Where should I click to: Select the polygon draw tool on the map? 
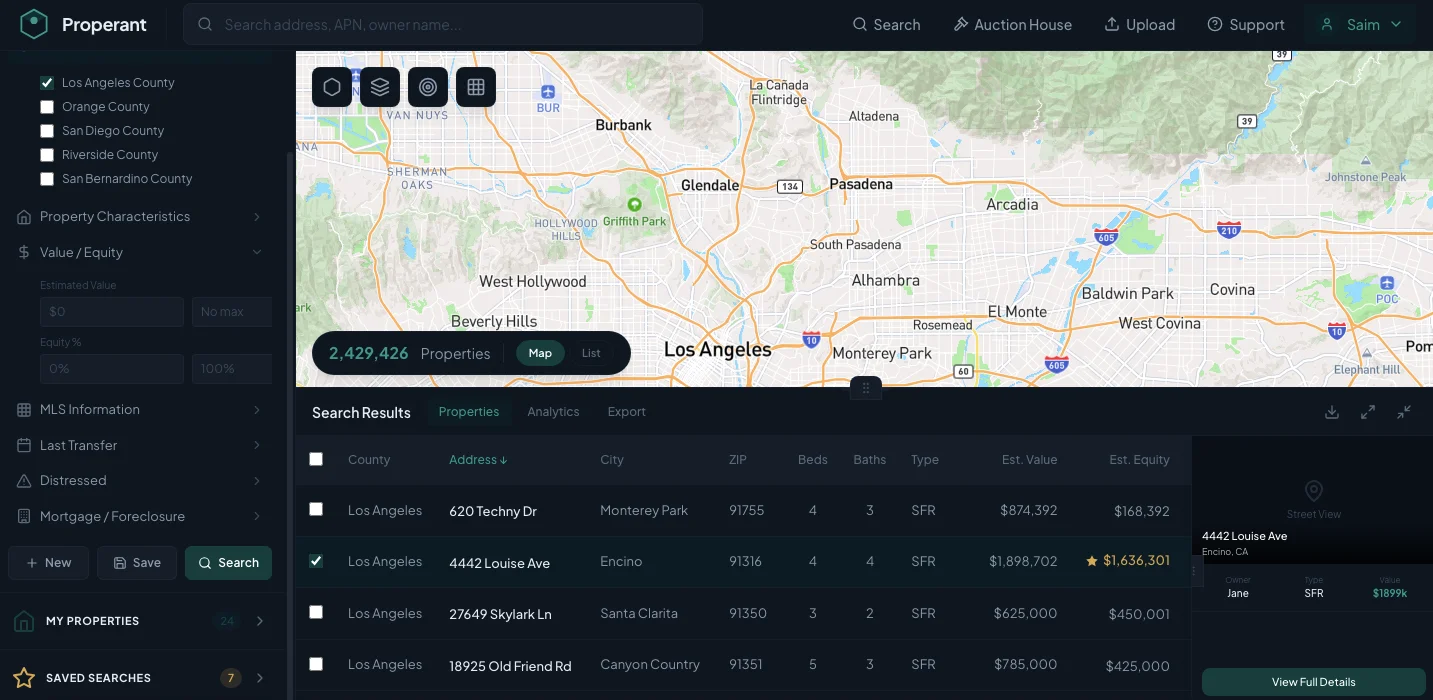tap(331, 87)
